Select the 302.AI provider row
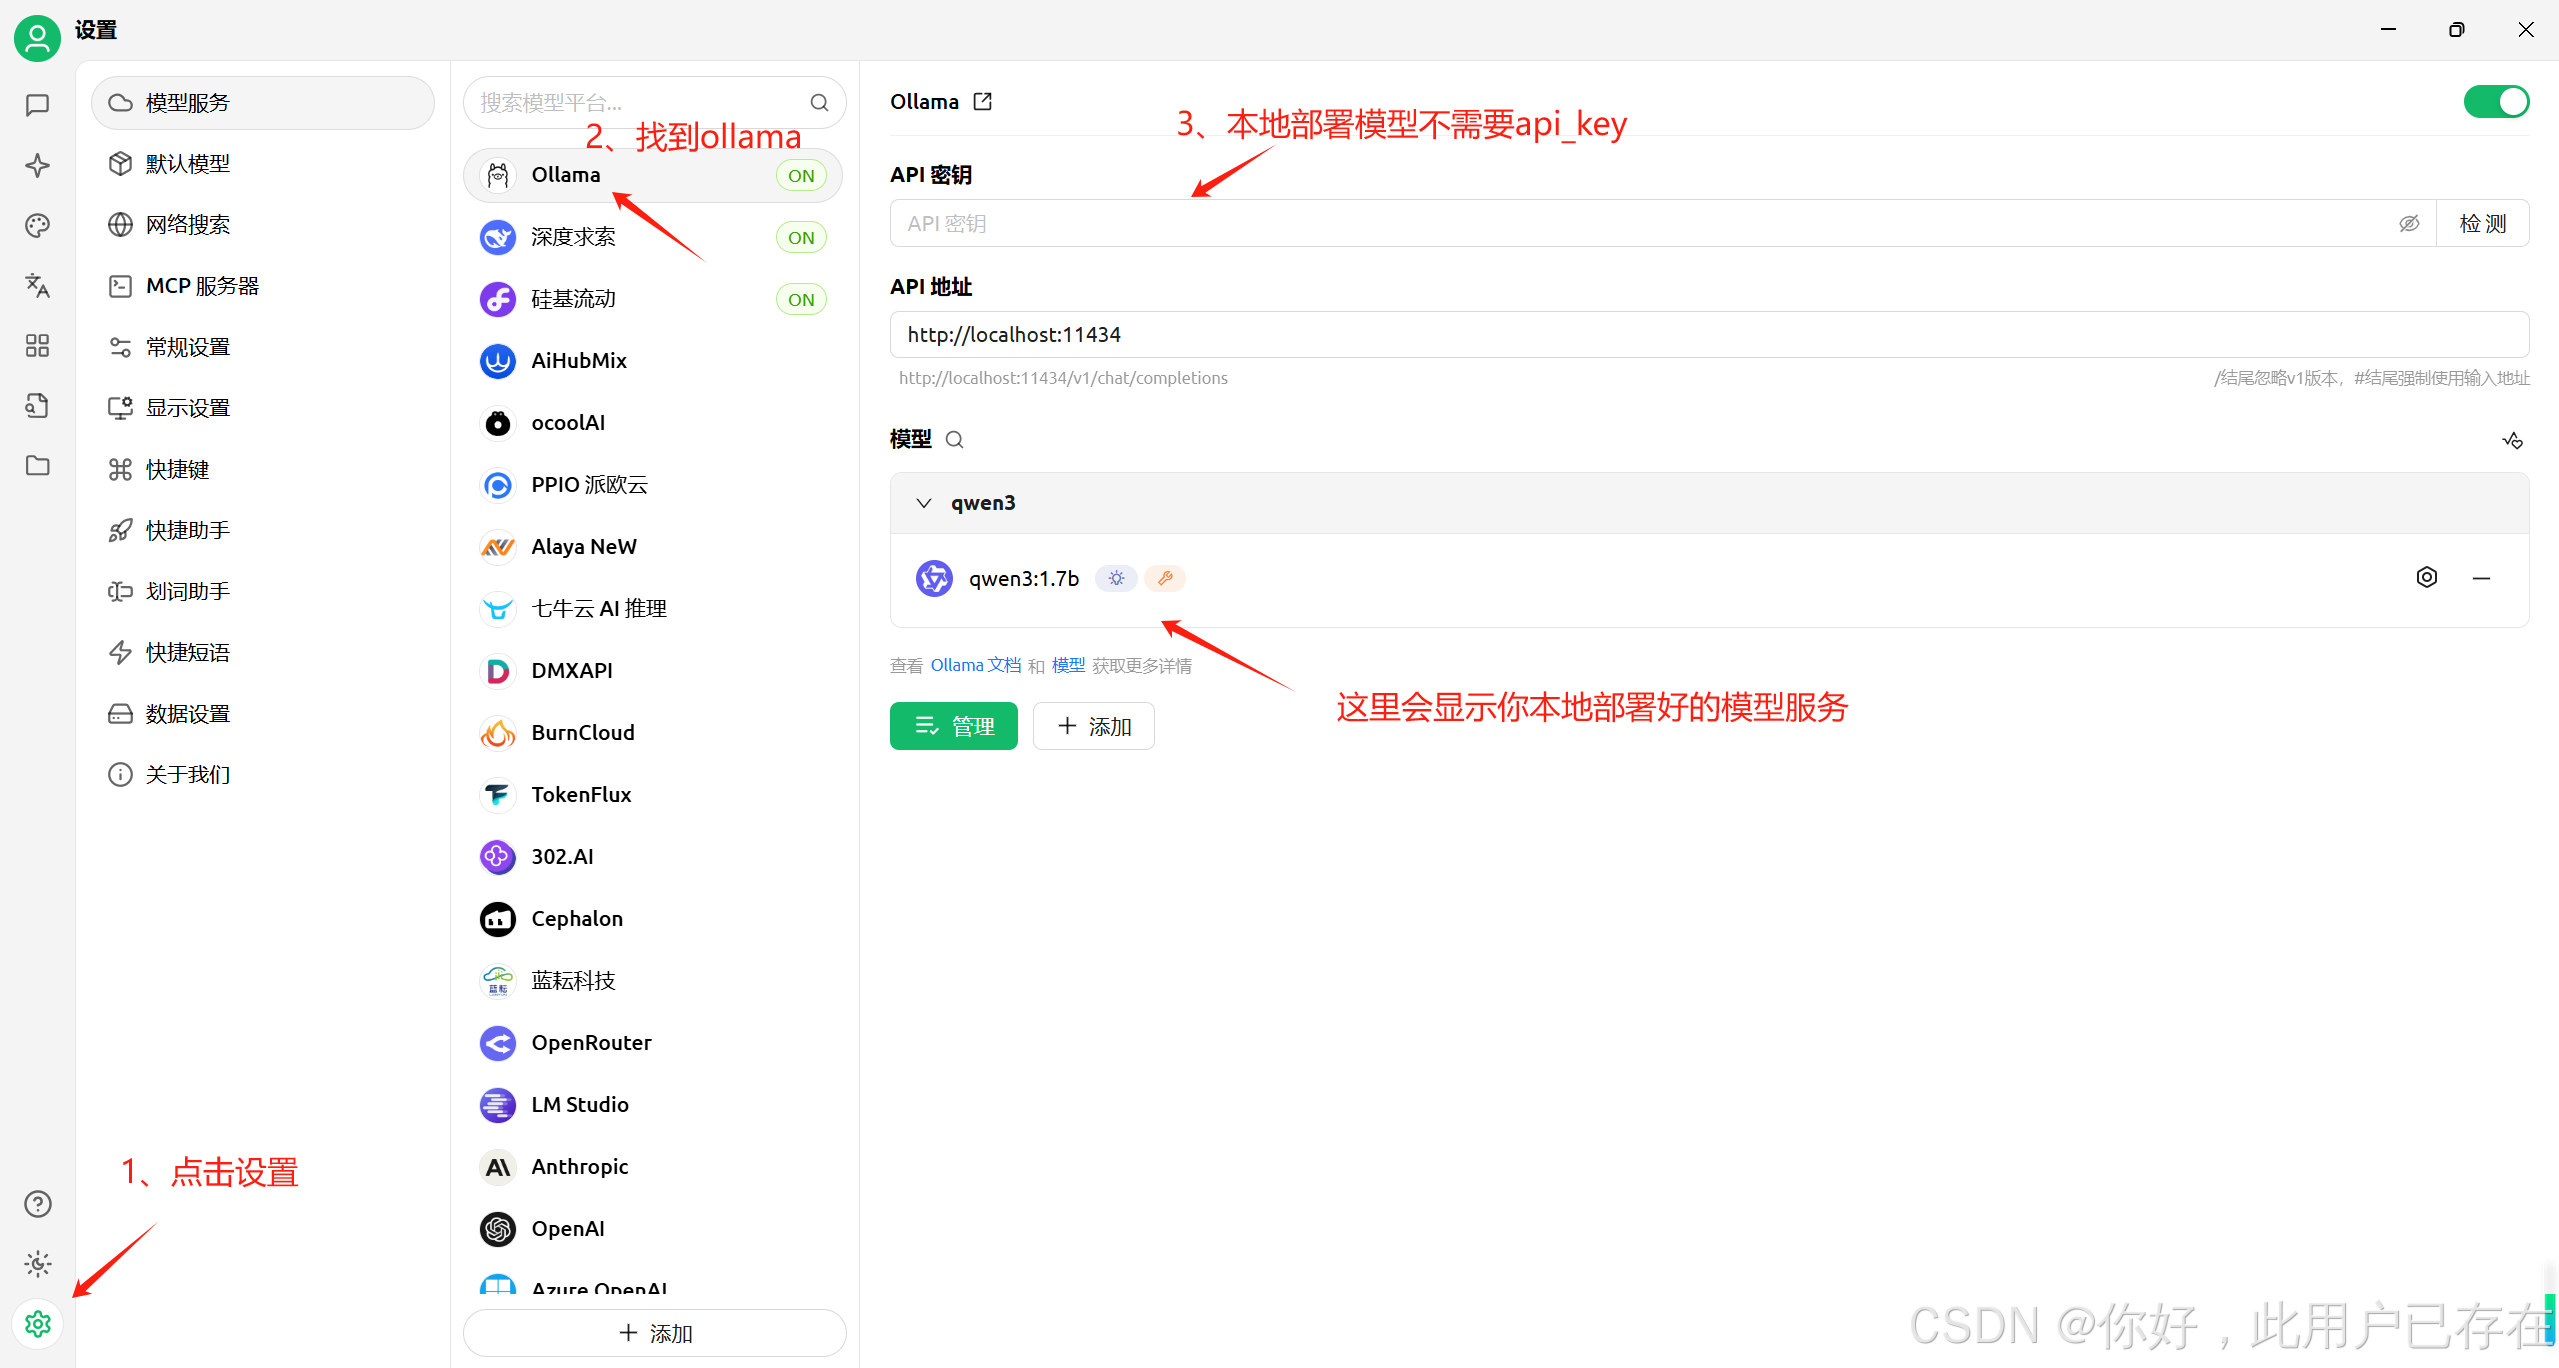The height and width of the screenshot is (1368, 2559). tap(653, 857)
